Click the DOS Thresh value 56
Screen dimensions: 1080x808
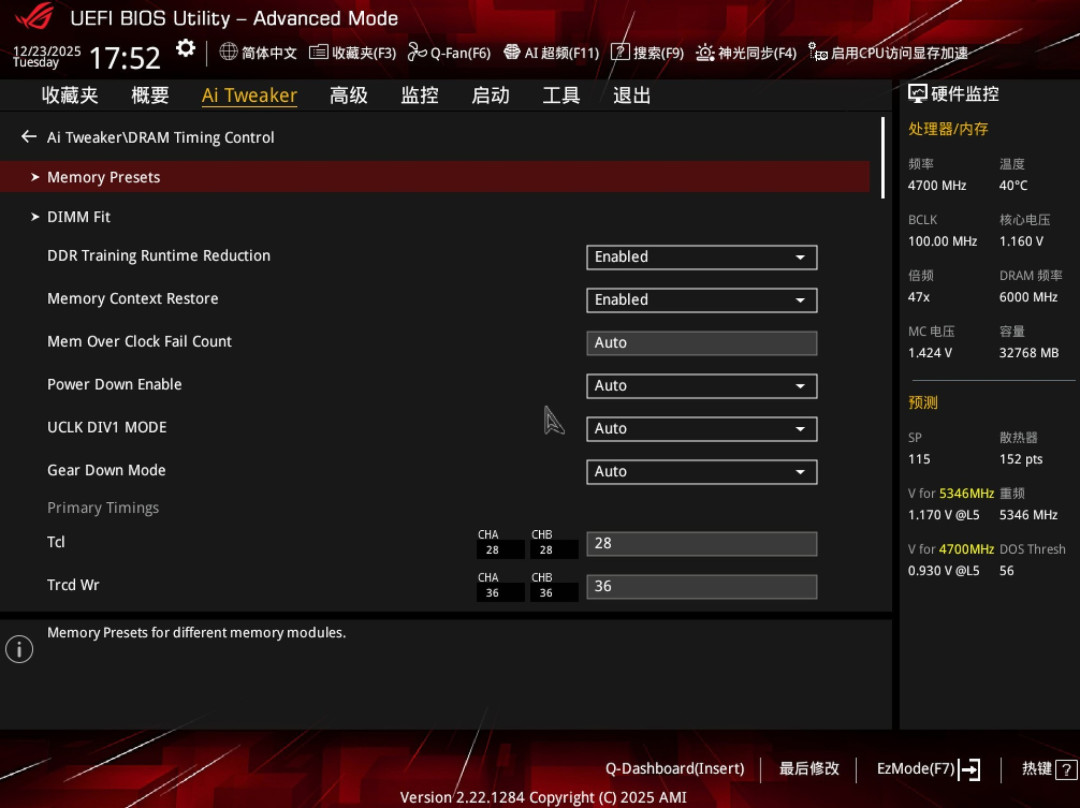pyautogui.click(x=1006, y=570)
